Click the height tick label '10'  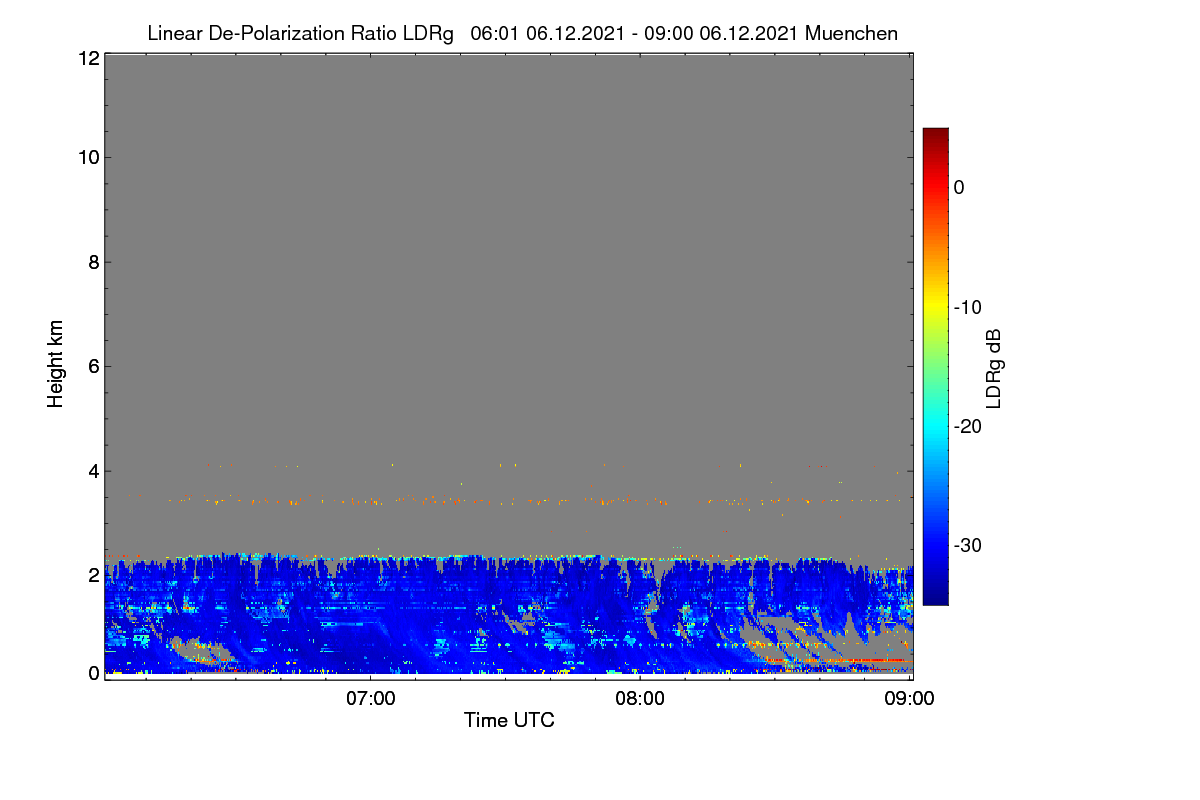pos(87,157)
